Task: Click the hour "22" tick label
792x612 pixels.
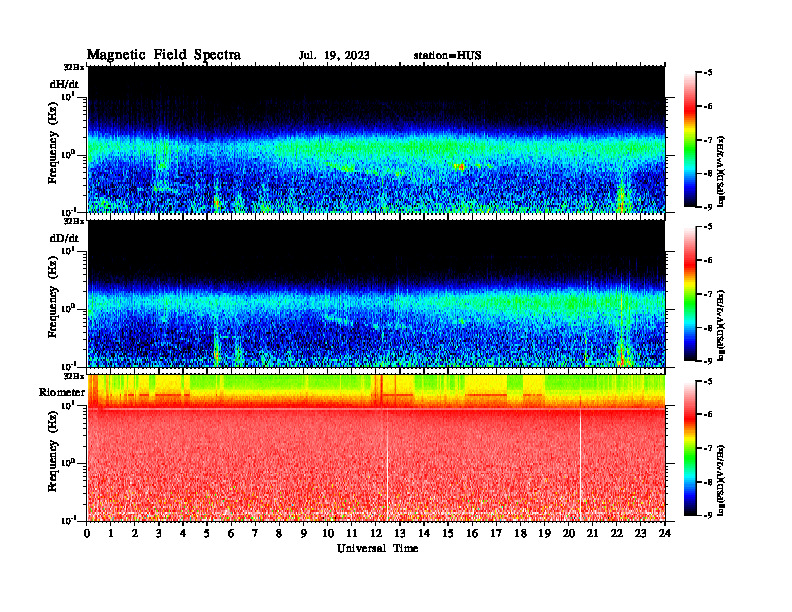Action: pyautogui.click(x=617, y=533)
